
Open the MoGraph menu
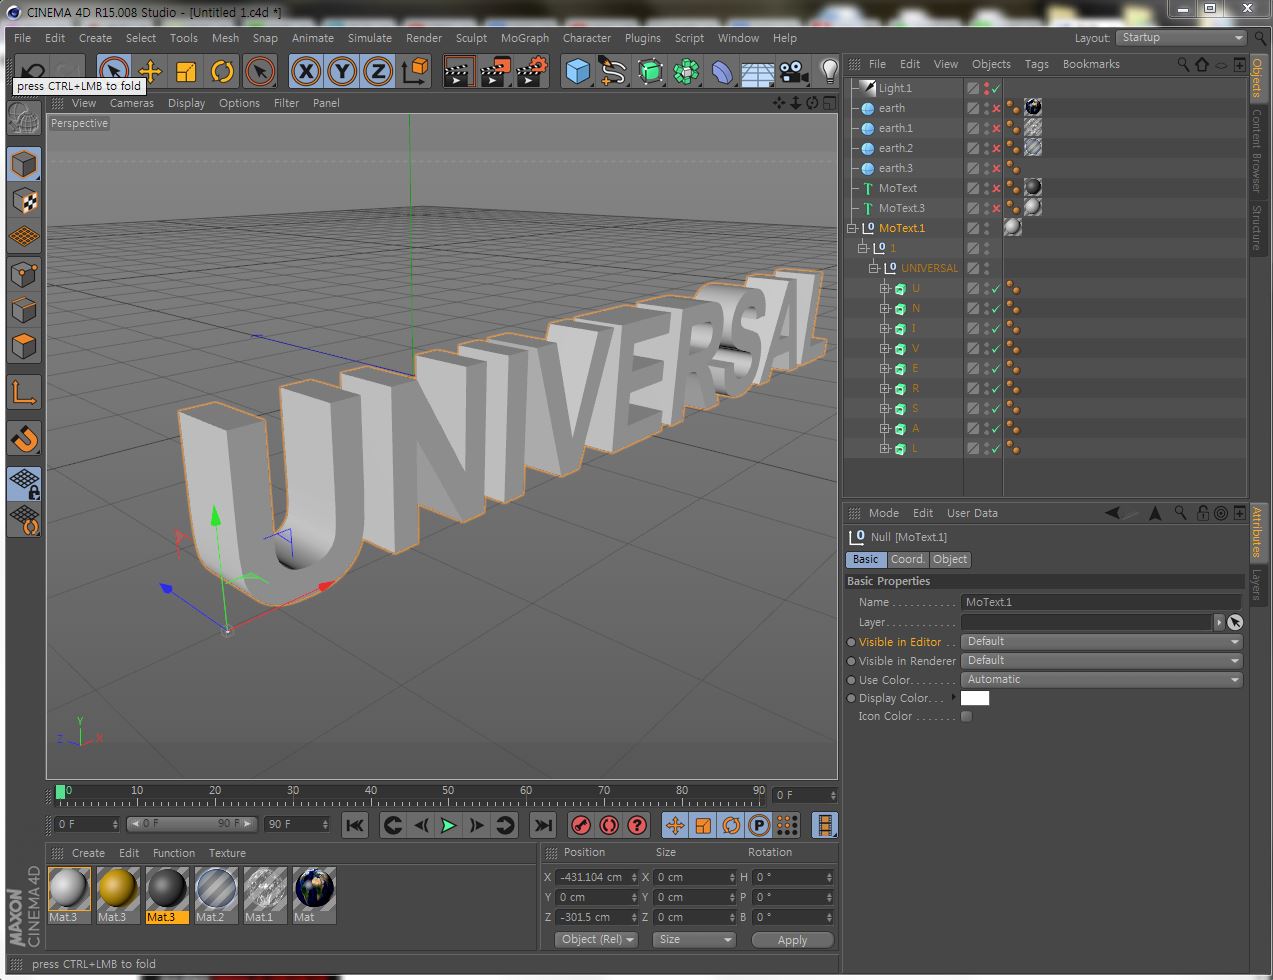click(525, 38)
